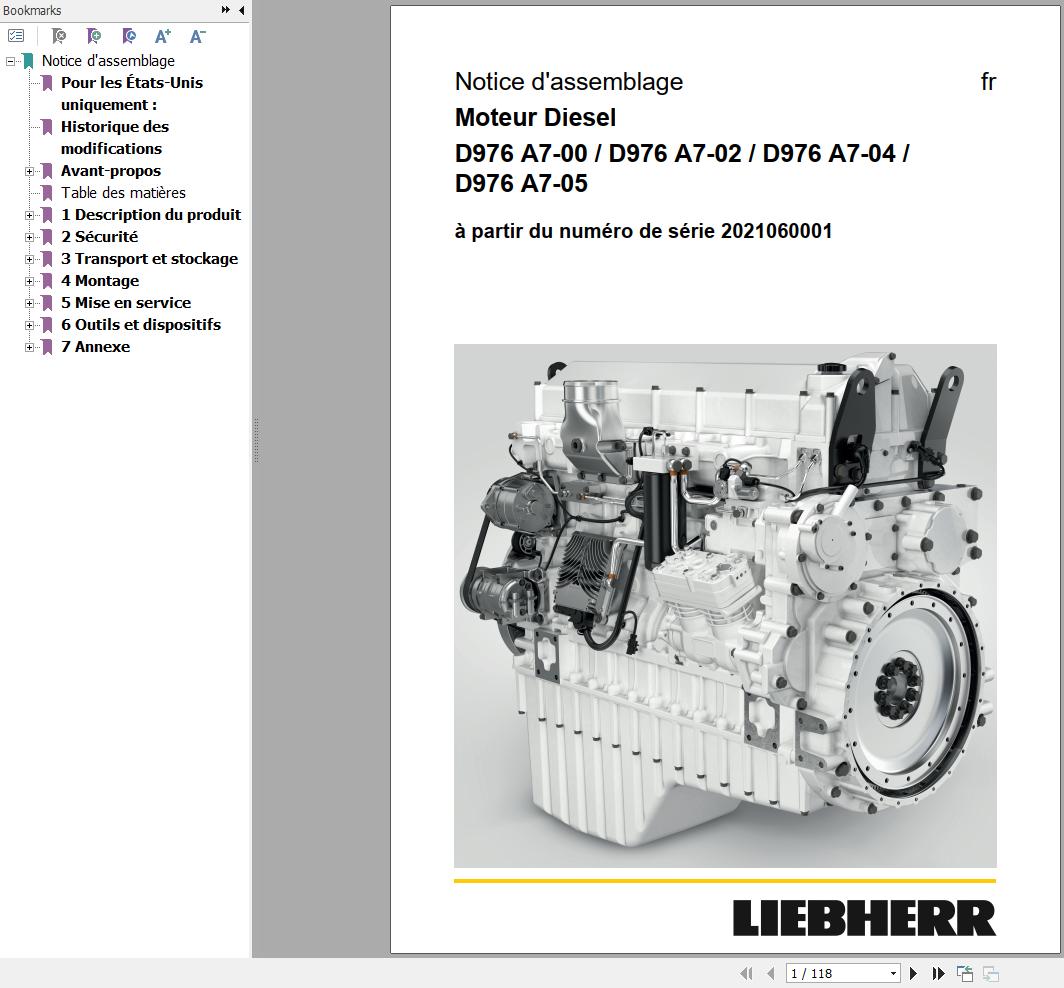This screenshot has height=988, width=1064.
Task: Click the serial number 2021060001 line
Action: (x=643, y=231)
